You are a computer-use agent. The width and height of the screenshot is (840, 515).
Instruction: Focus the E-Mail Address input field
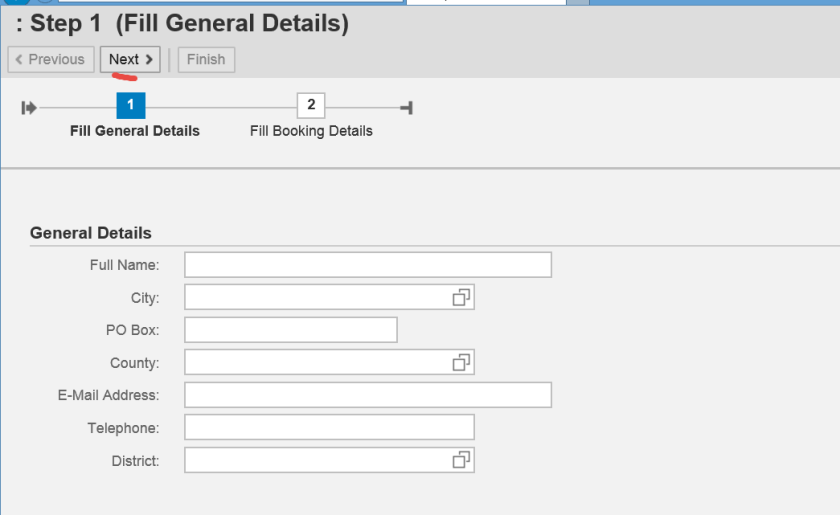[367, 395]
